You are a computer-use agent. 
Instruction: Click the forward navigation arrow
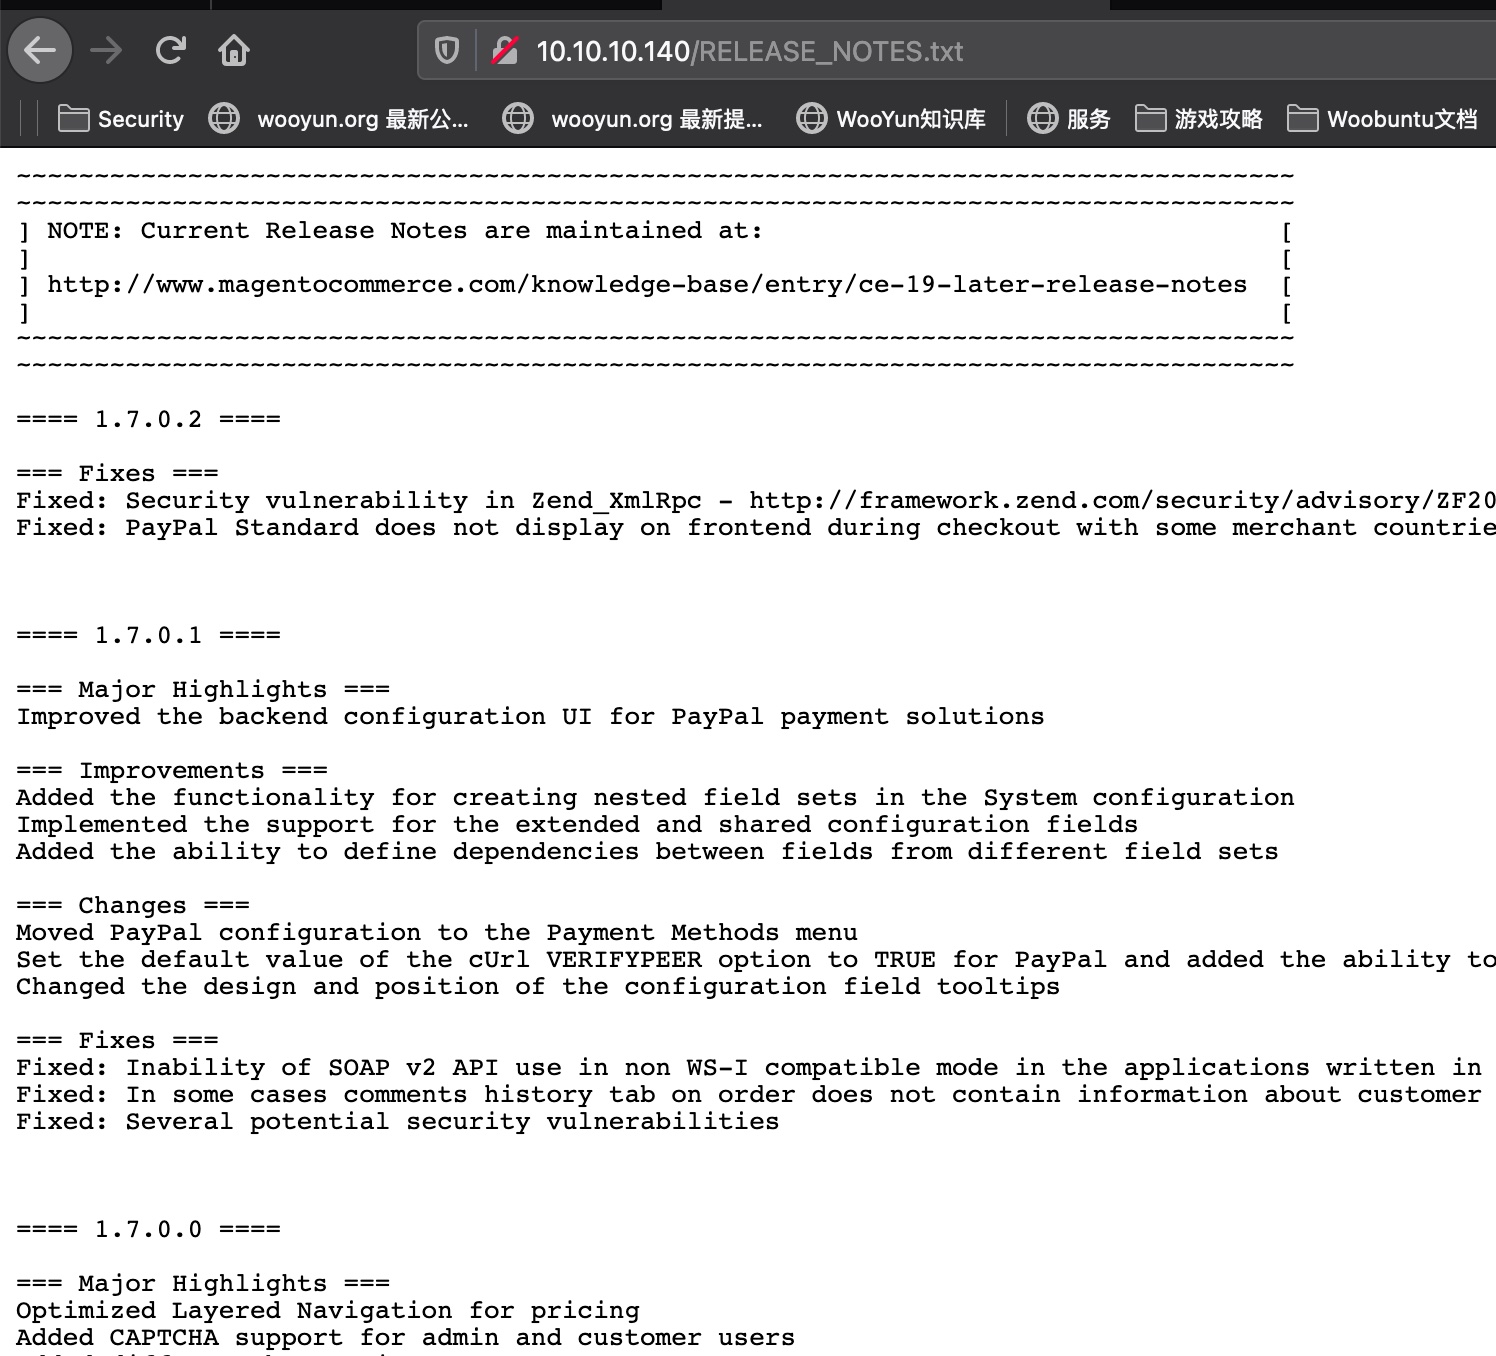click(106, 50)
